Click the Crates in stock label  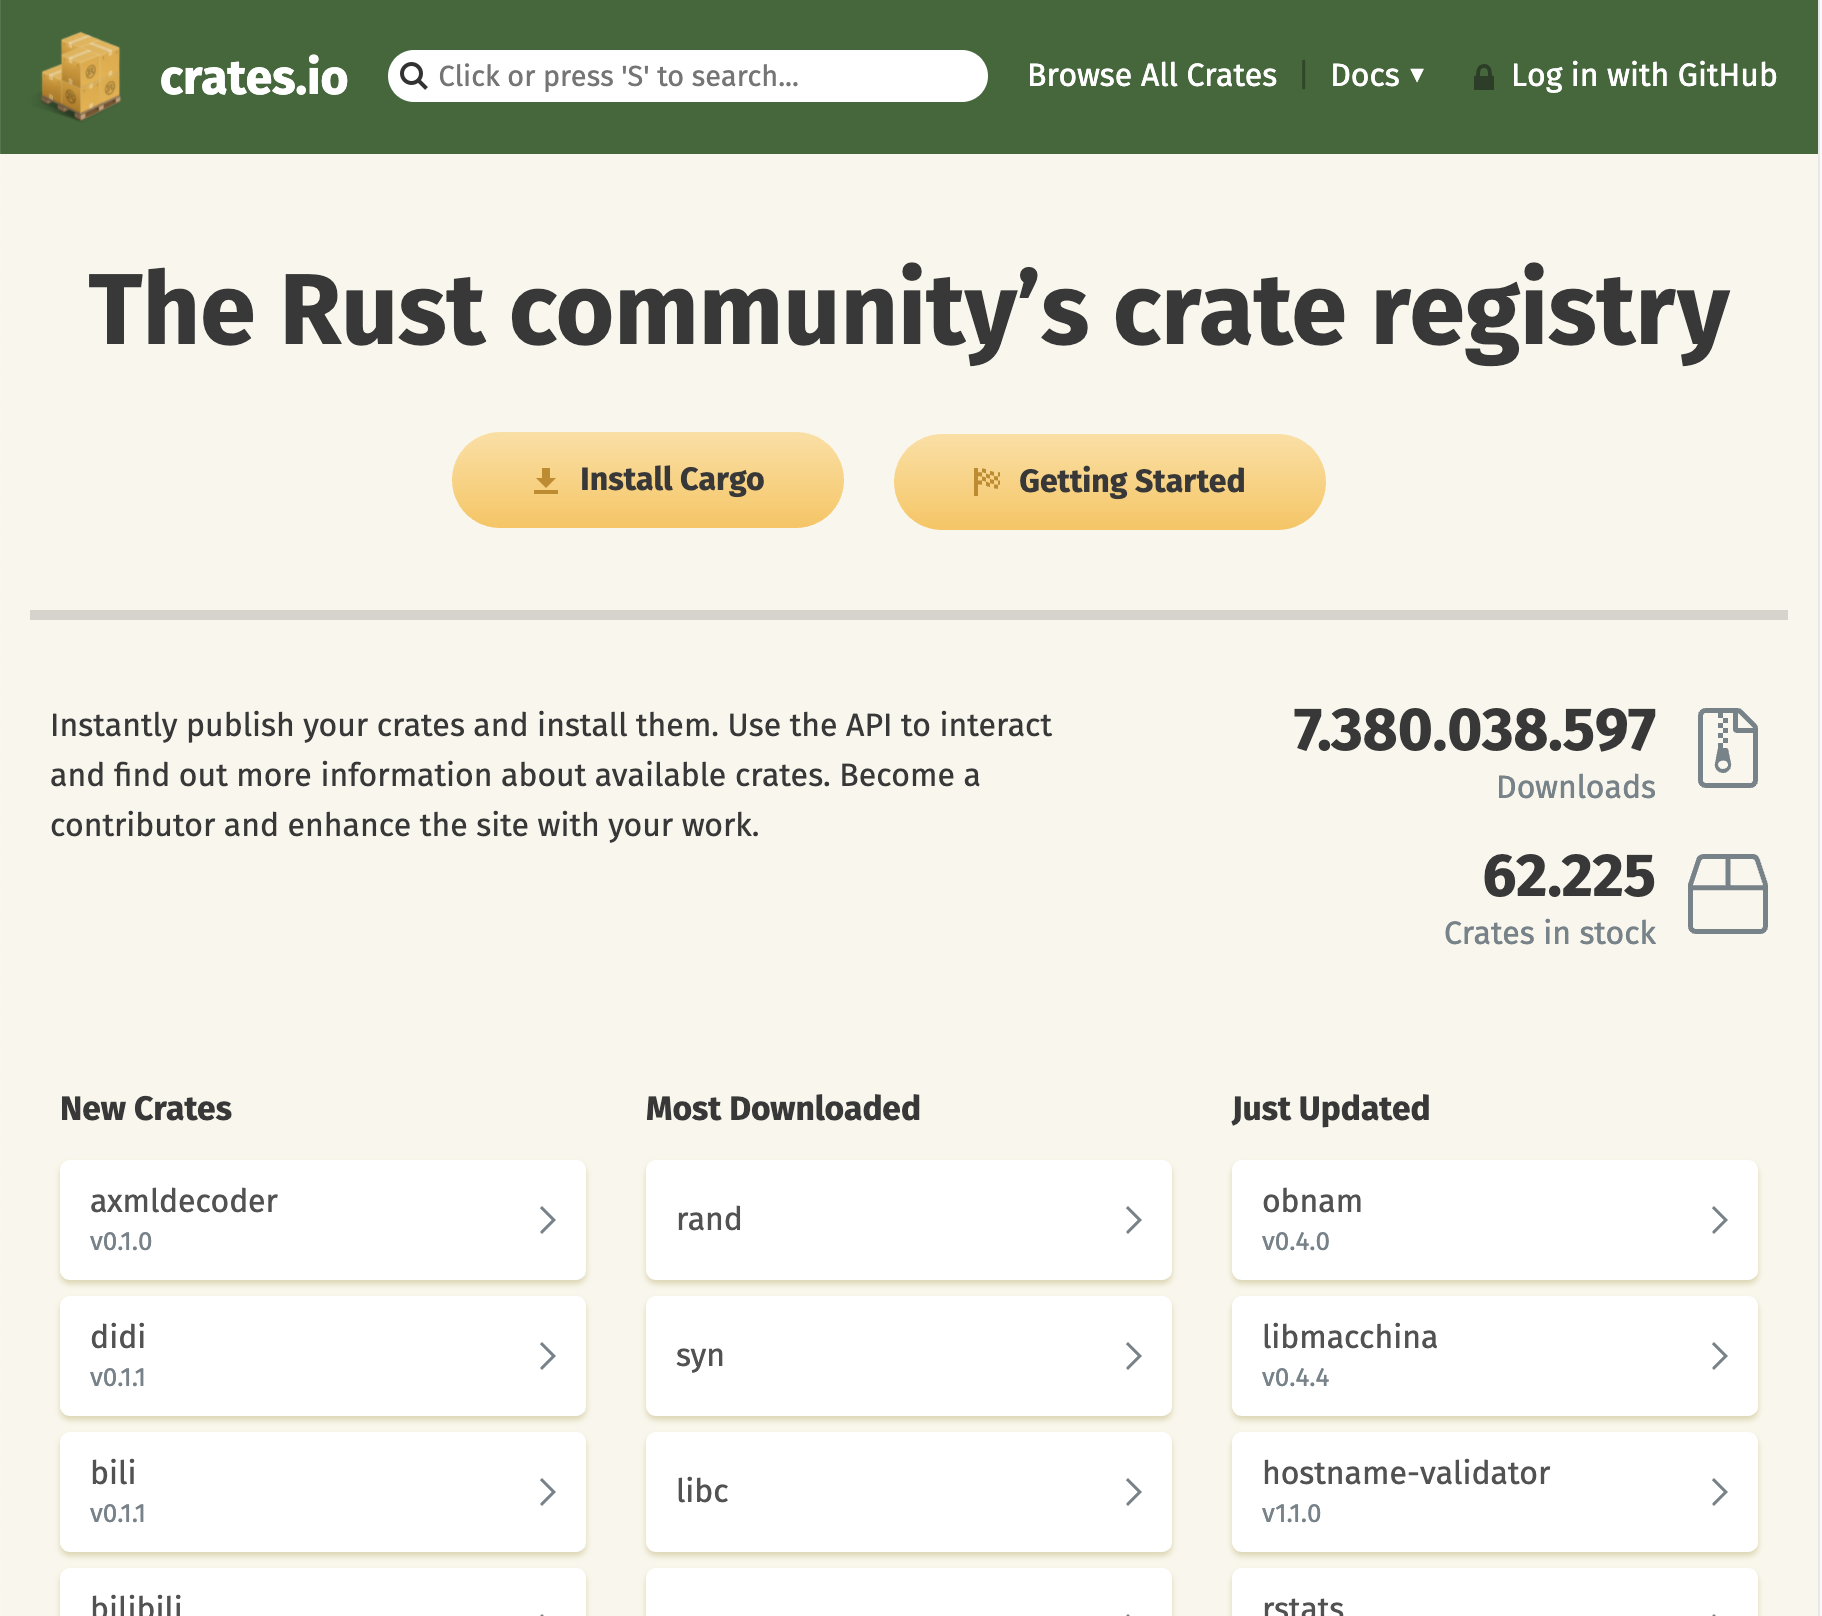(x=1550, y=933)
